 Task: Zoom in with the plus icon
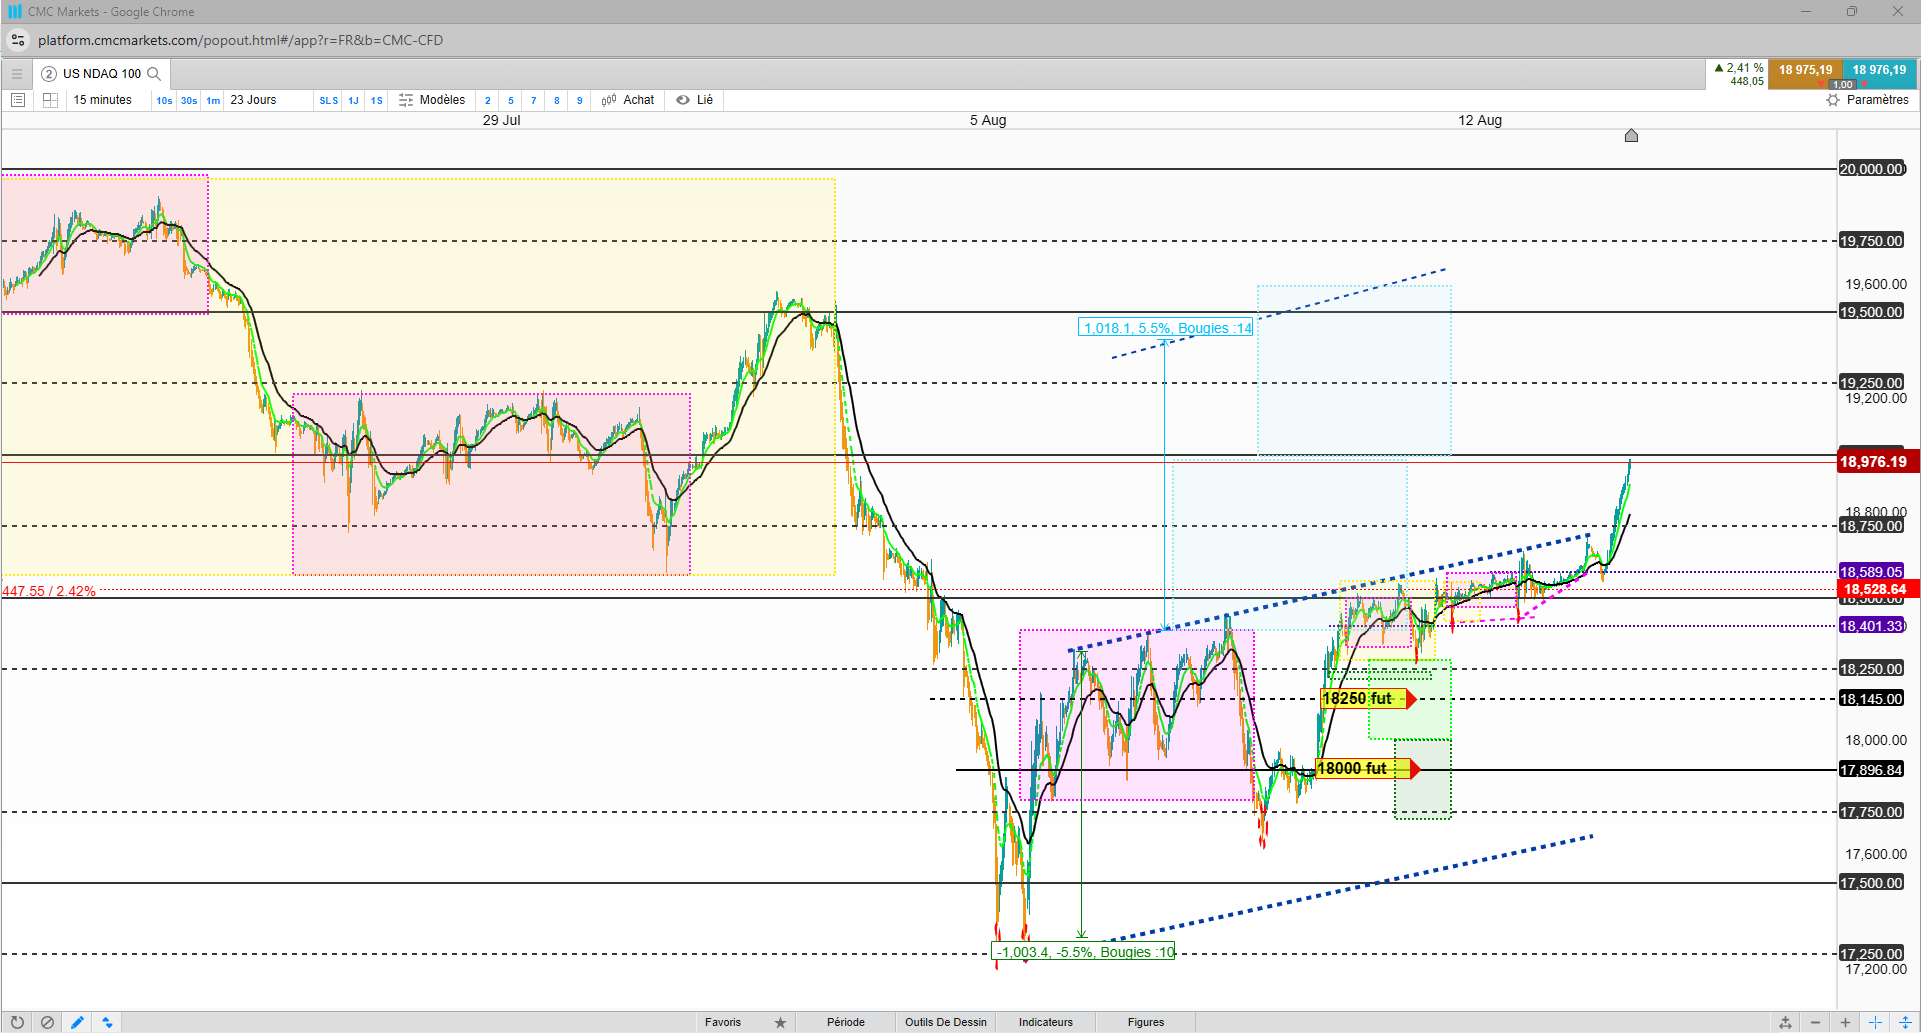click(1845, 1022)
